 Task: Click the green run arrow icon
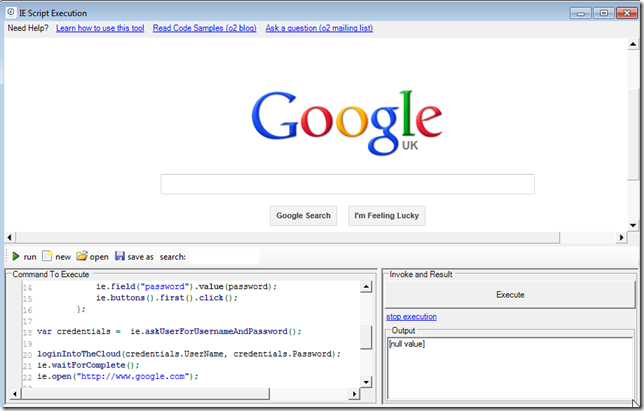pos(16,256)
